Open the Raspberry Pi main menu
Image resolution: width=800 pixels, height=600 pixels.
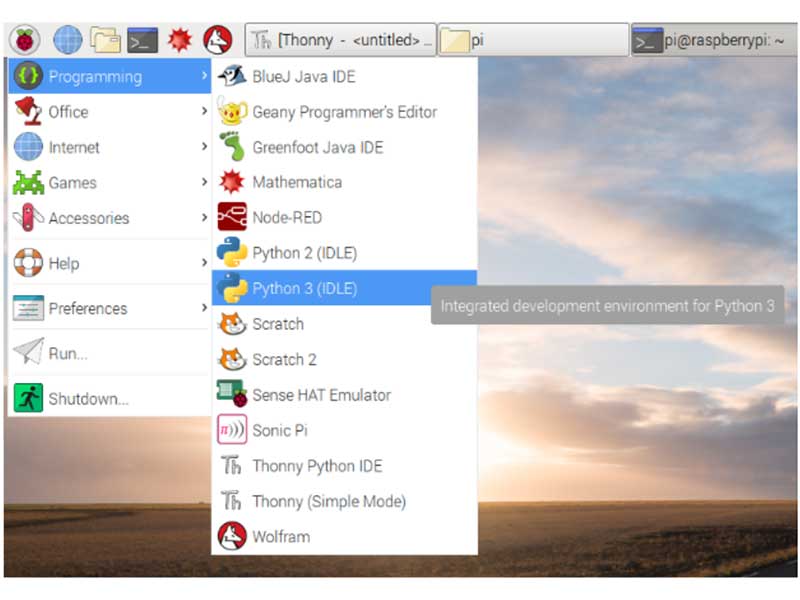tap(24, 40)
